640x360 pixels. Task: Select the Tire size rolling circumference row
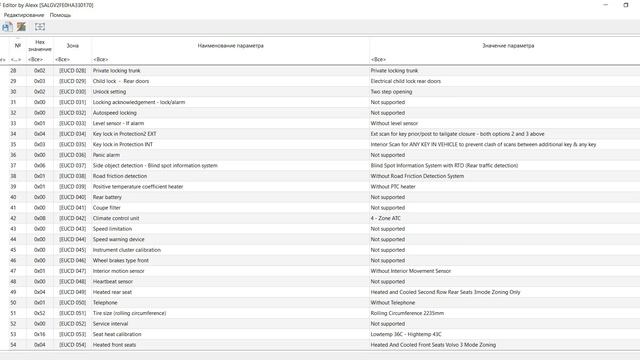pos(320,313)
